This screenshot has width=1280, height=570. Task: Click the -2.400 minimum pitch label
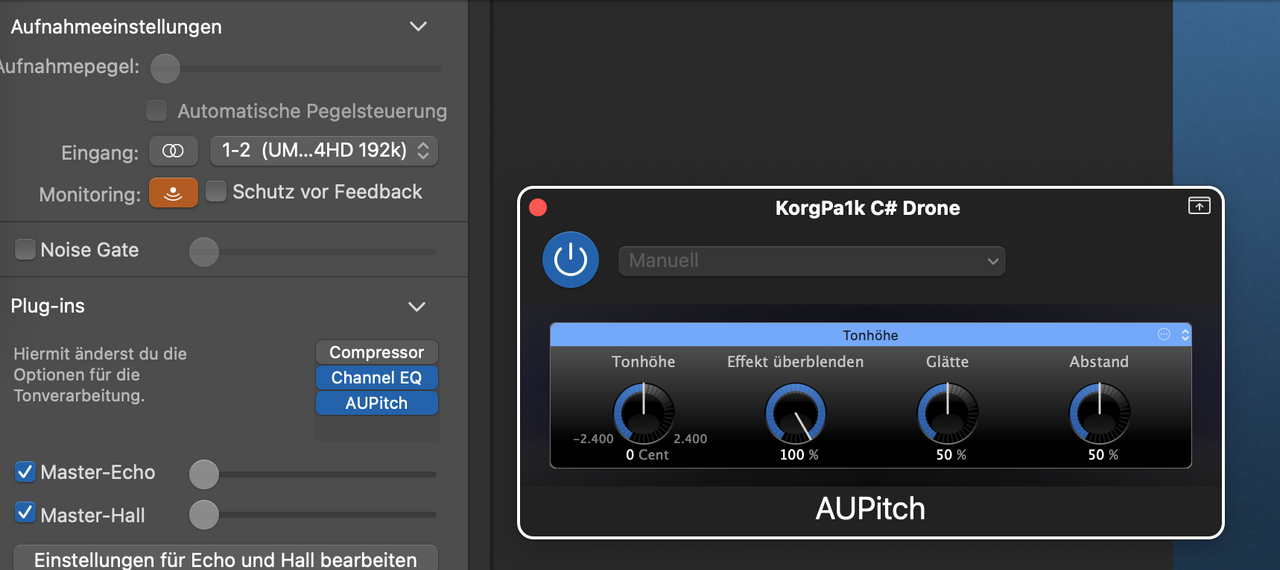point(593,439)
